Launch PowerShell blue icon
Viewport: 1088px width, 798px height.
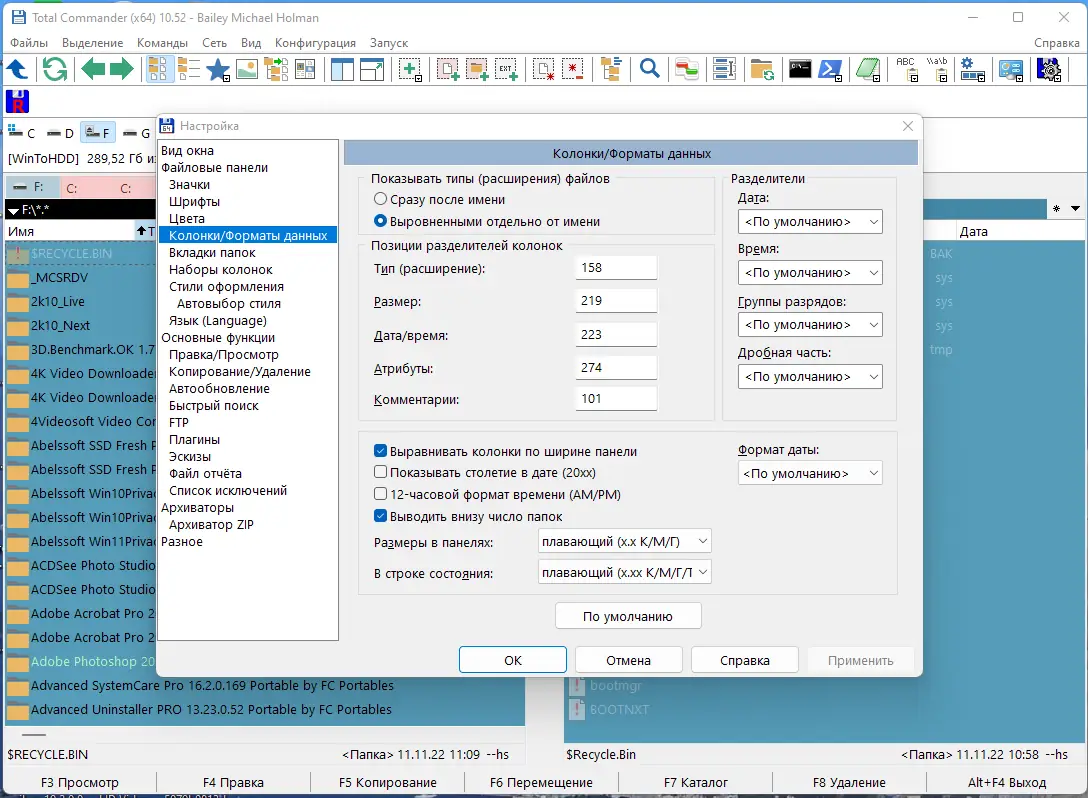click(830, 69)
